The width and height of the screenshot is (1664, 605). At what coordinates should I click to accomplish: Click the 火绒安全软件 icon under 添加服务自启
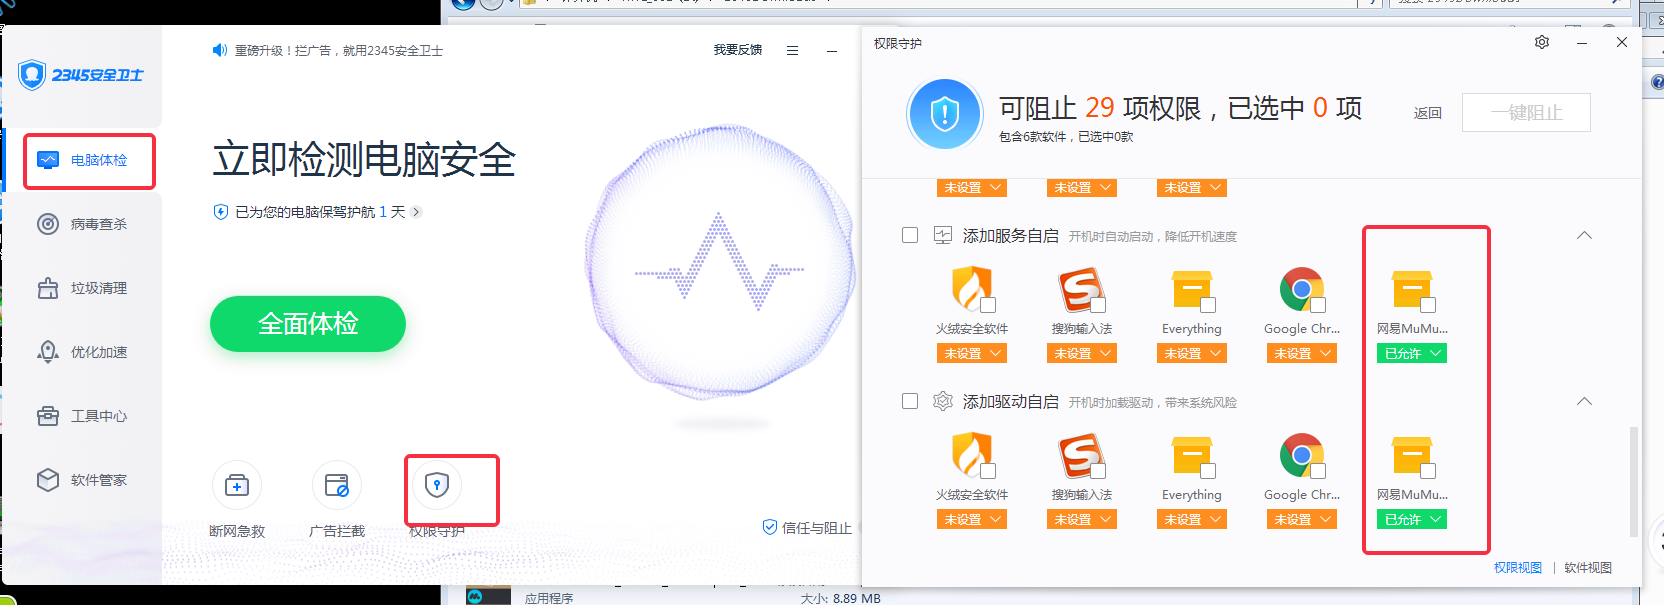tap(971, 289)
